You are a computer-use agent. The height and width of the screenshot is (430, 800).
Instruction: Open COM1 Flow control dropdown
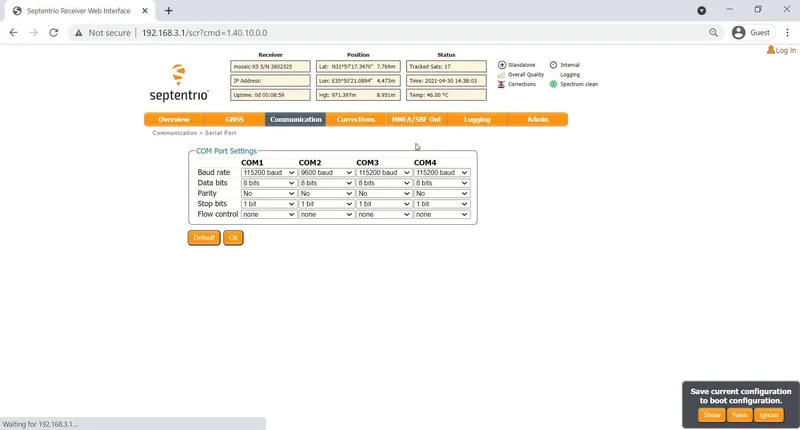coord(268,214)
